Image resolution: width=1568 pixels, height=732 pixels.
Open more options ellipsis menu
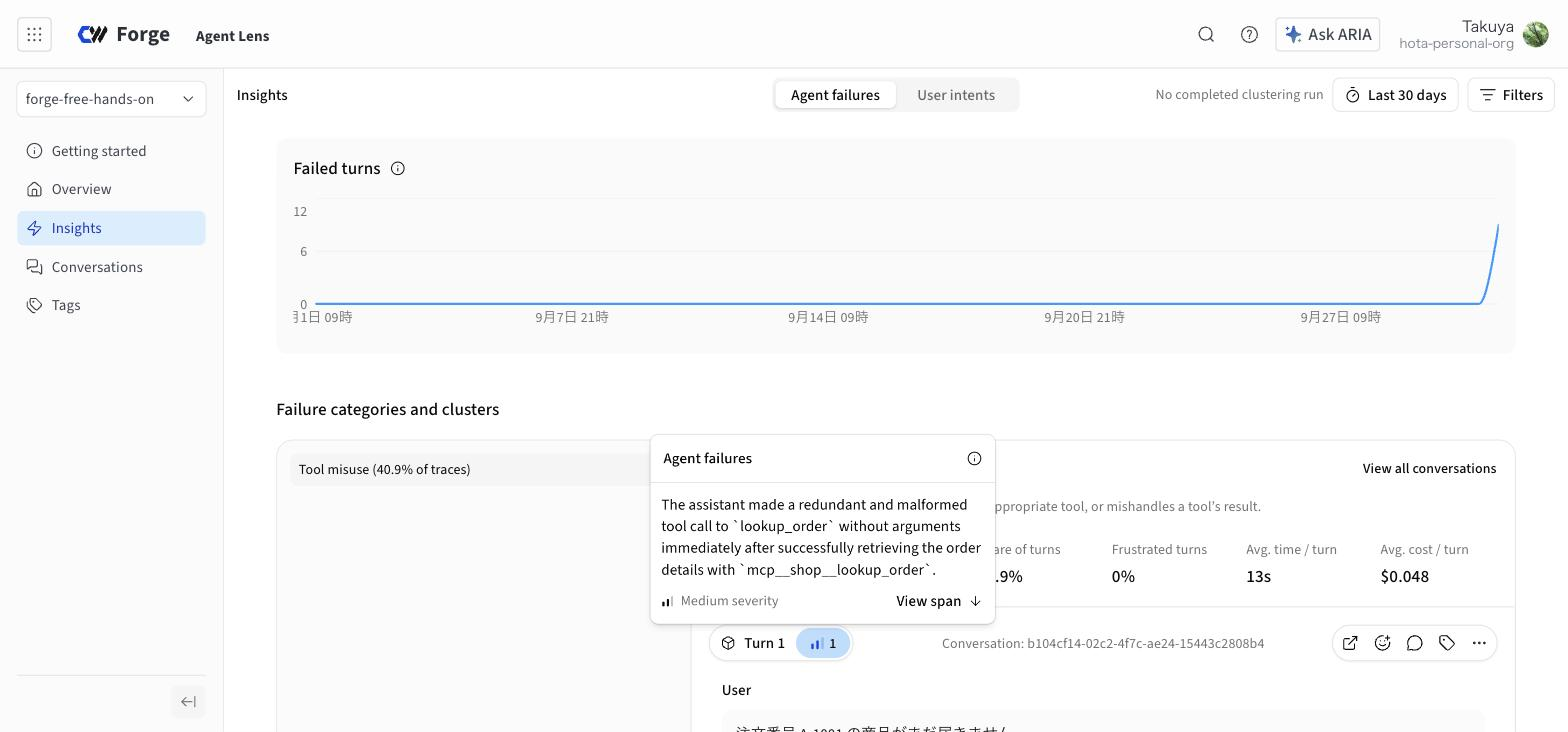[x=1479, y=643]
